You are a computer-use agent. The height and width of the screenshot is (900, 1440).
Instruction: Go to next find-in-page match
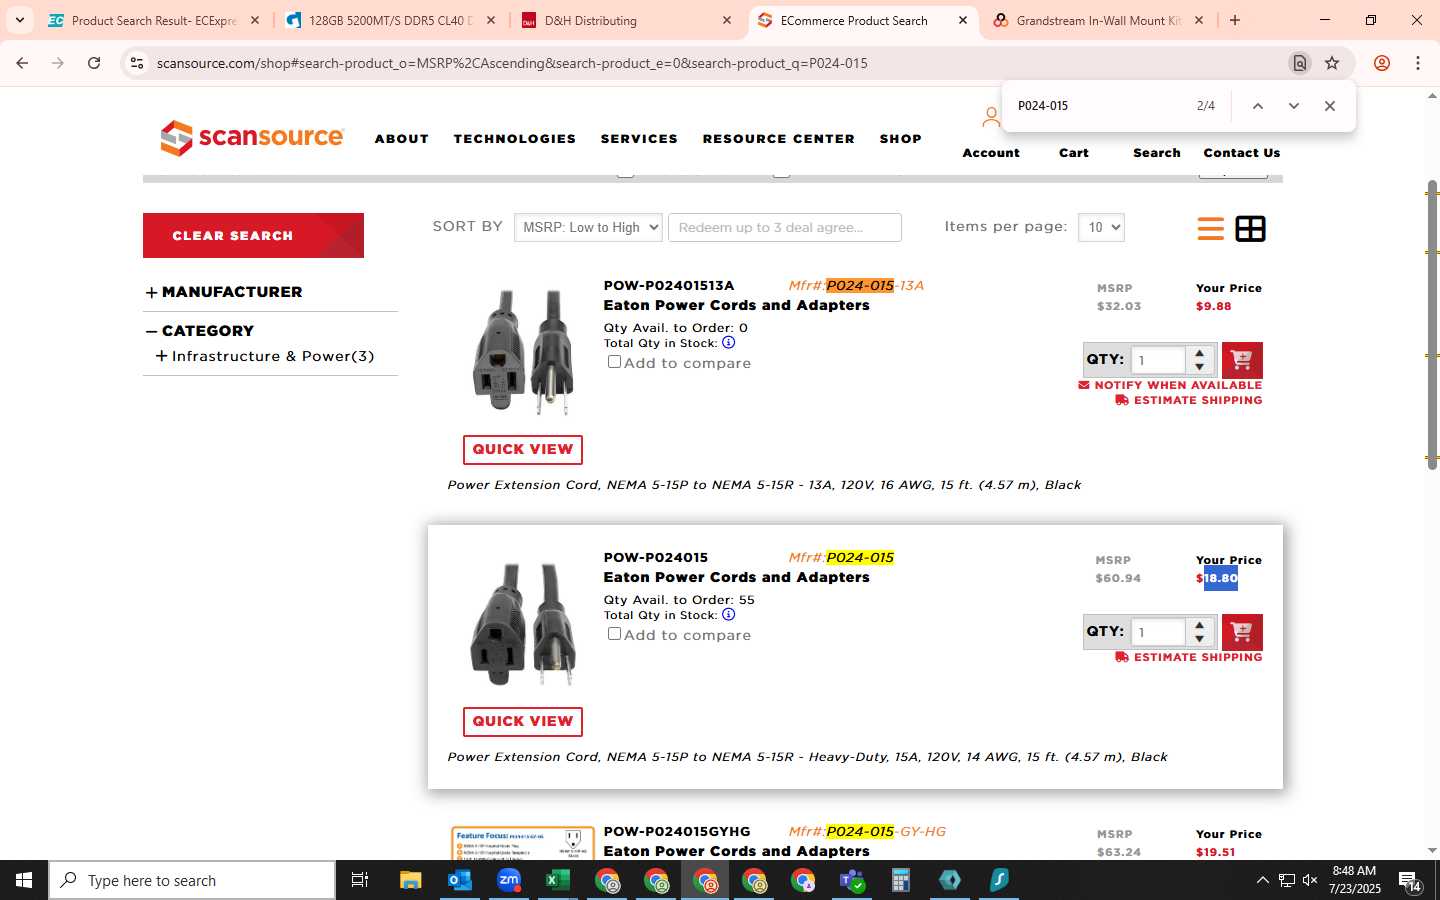click(1293, 106)
